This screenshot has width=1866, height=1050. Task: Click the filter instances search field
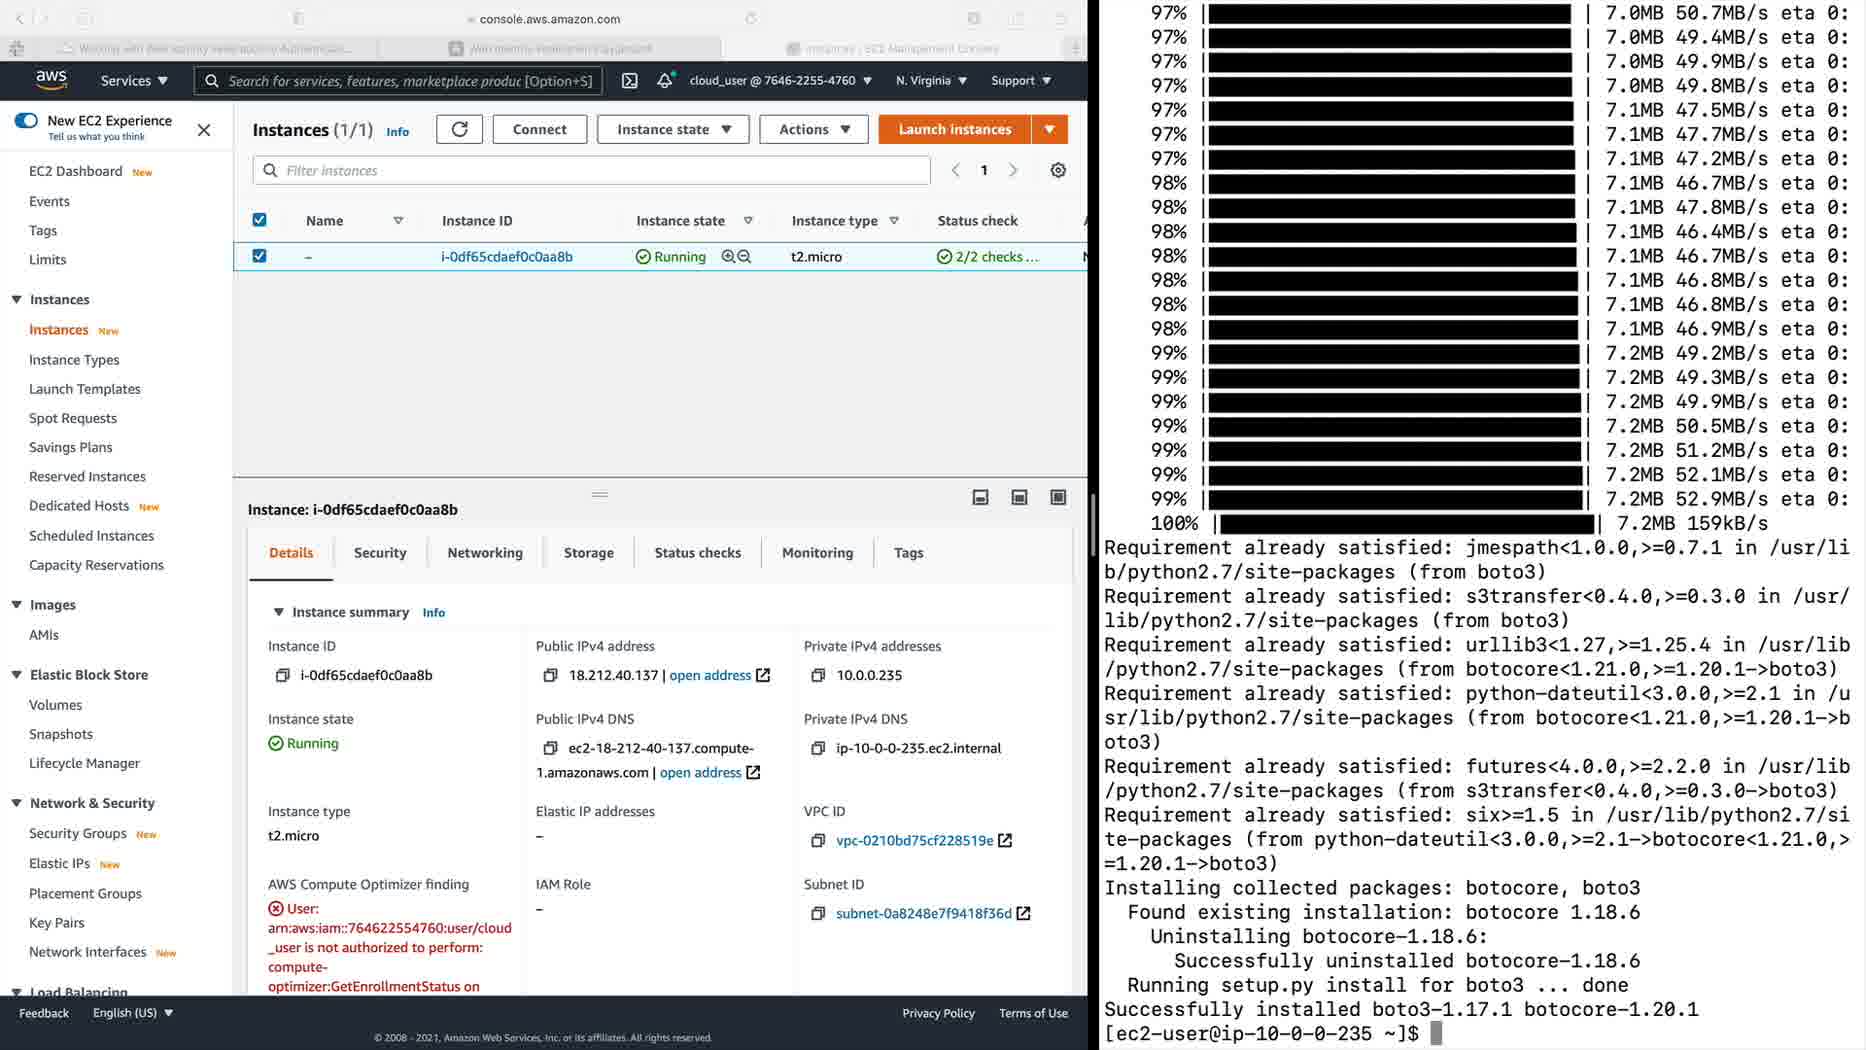(592, 171)
